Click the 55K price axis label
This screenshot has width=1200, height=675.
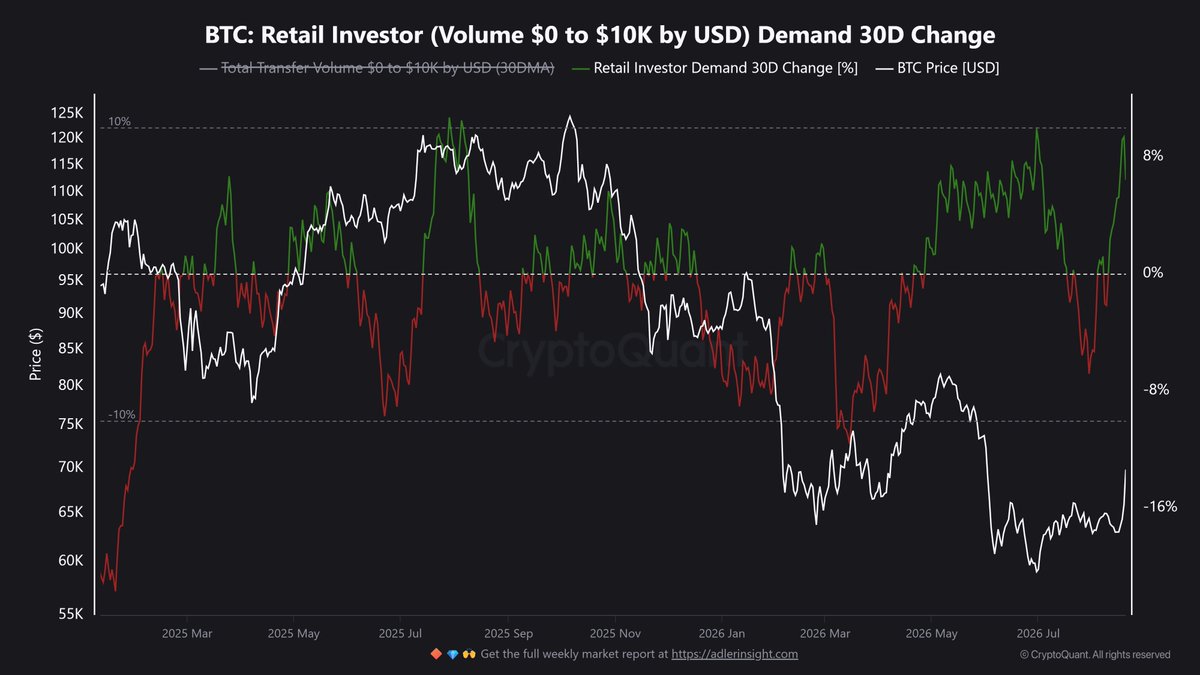(x=71, y=614)
